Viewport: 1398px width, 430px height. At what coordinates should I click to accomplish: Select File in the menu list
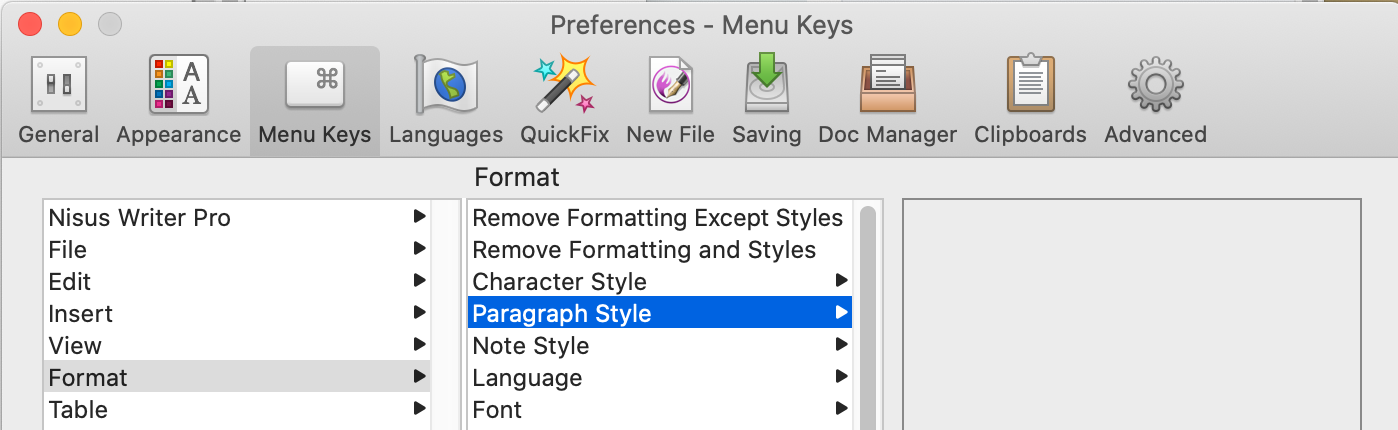point(68,250)
